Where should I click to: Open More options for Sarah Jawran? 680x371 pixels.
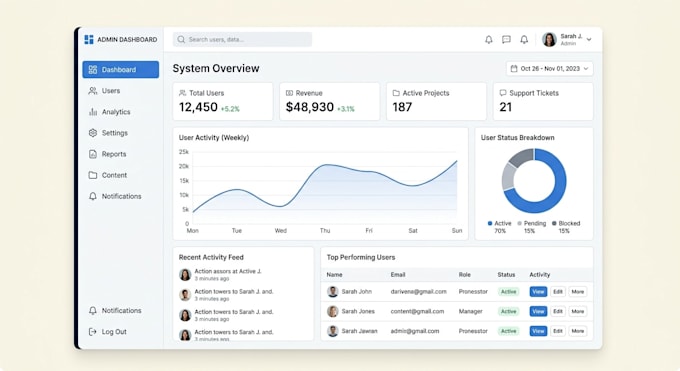(x=578, y=331)
